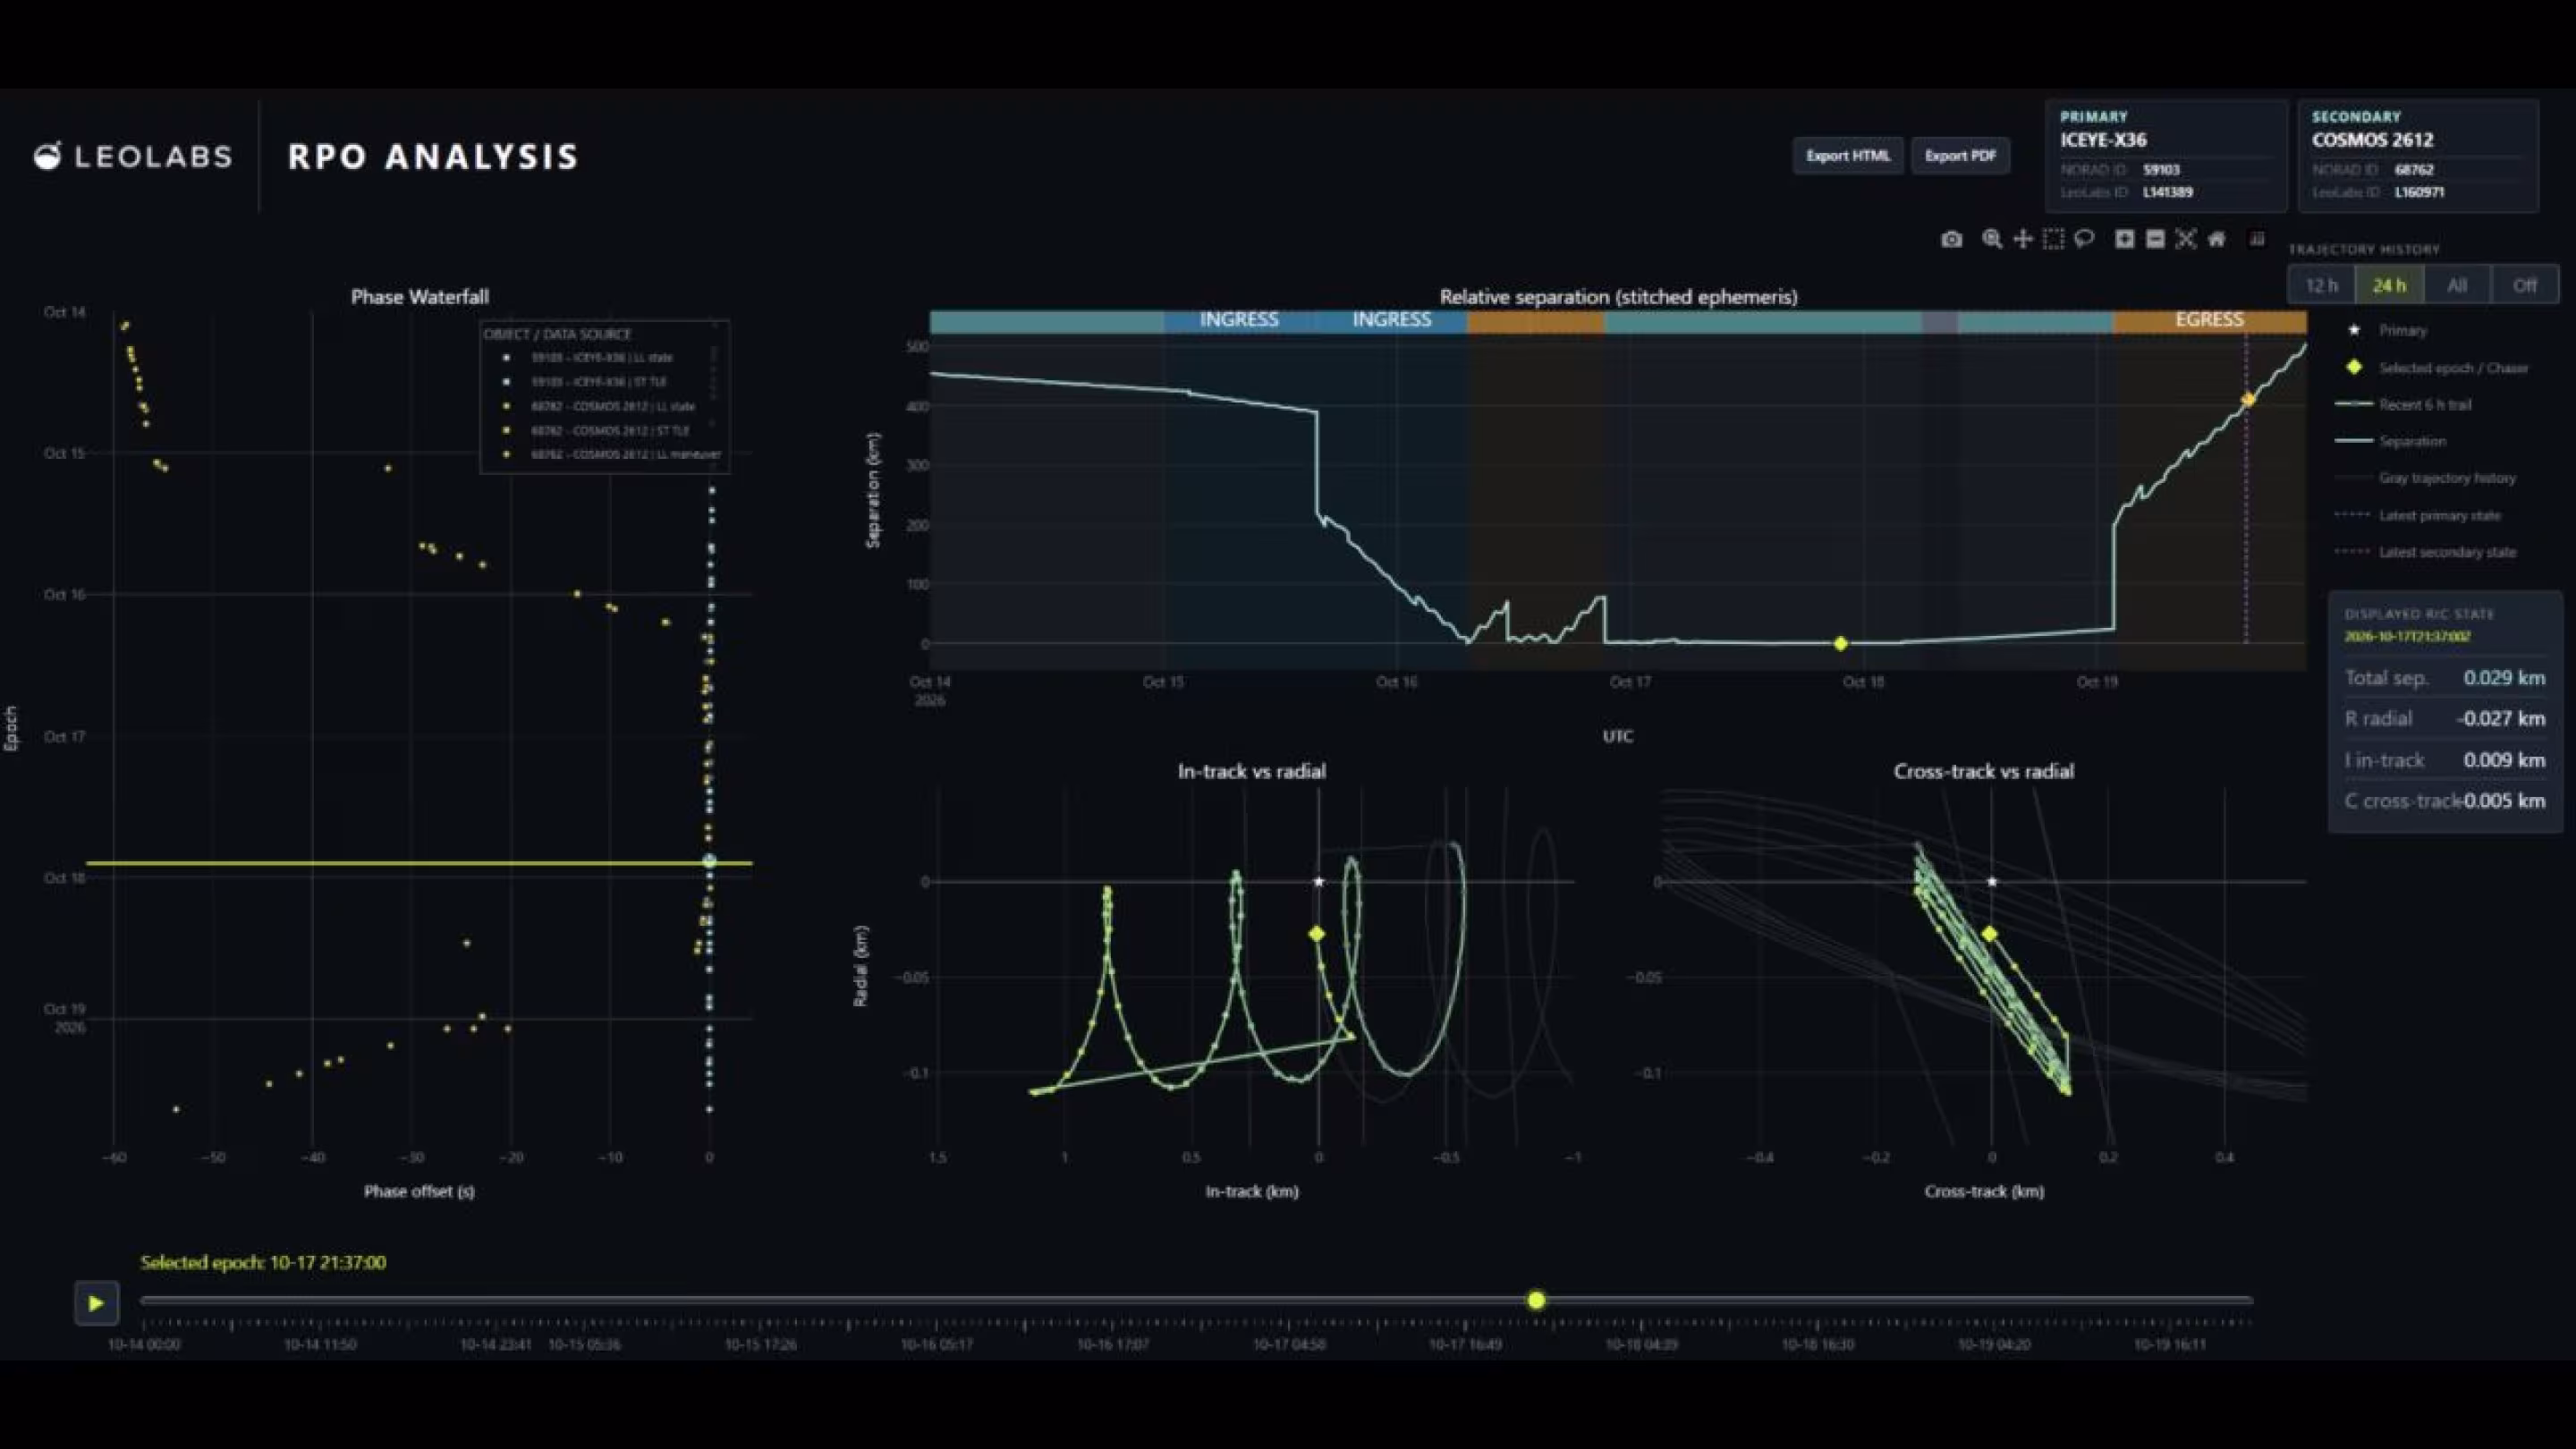Set trajectory history to 12 h
The height and width of the screenshot is (1449, 2576).
click(x=2321, y=285)
